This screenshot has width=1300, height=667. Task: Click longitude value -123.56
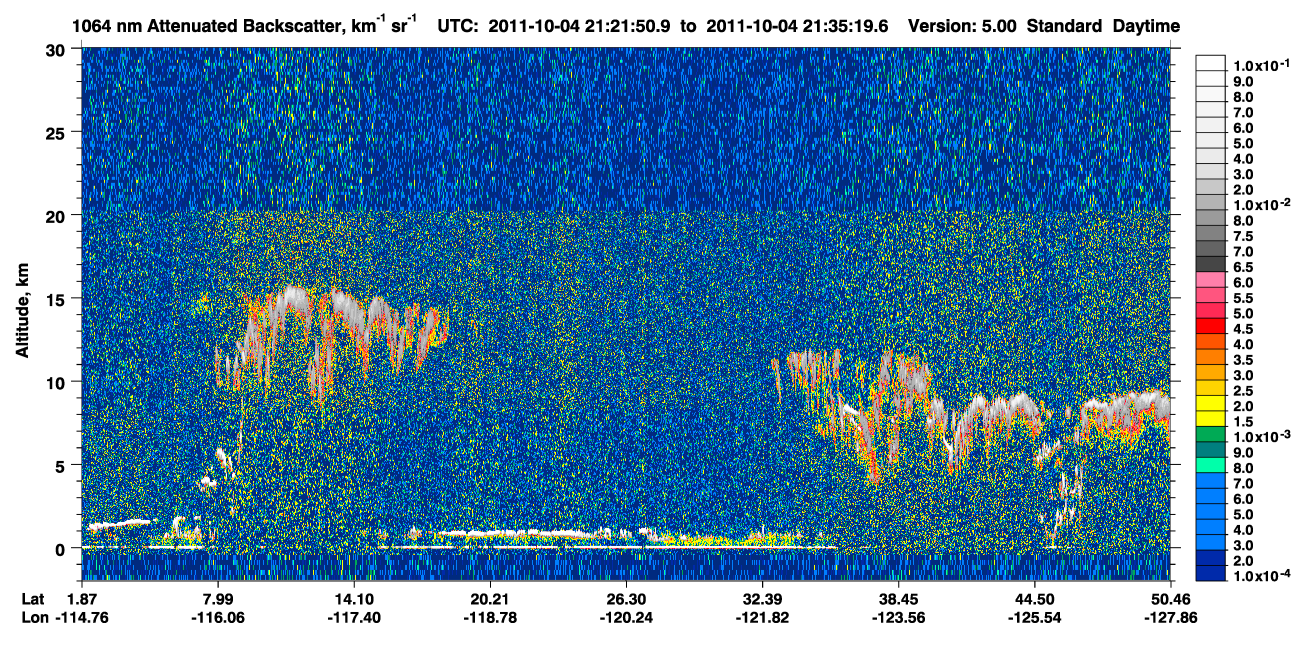coord(898,617)
